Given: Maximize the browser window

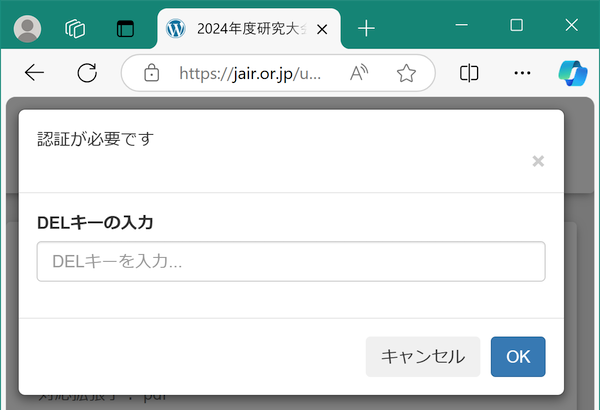Looking at the screenshot, I should pos(516,25).
